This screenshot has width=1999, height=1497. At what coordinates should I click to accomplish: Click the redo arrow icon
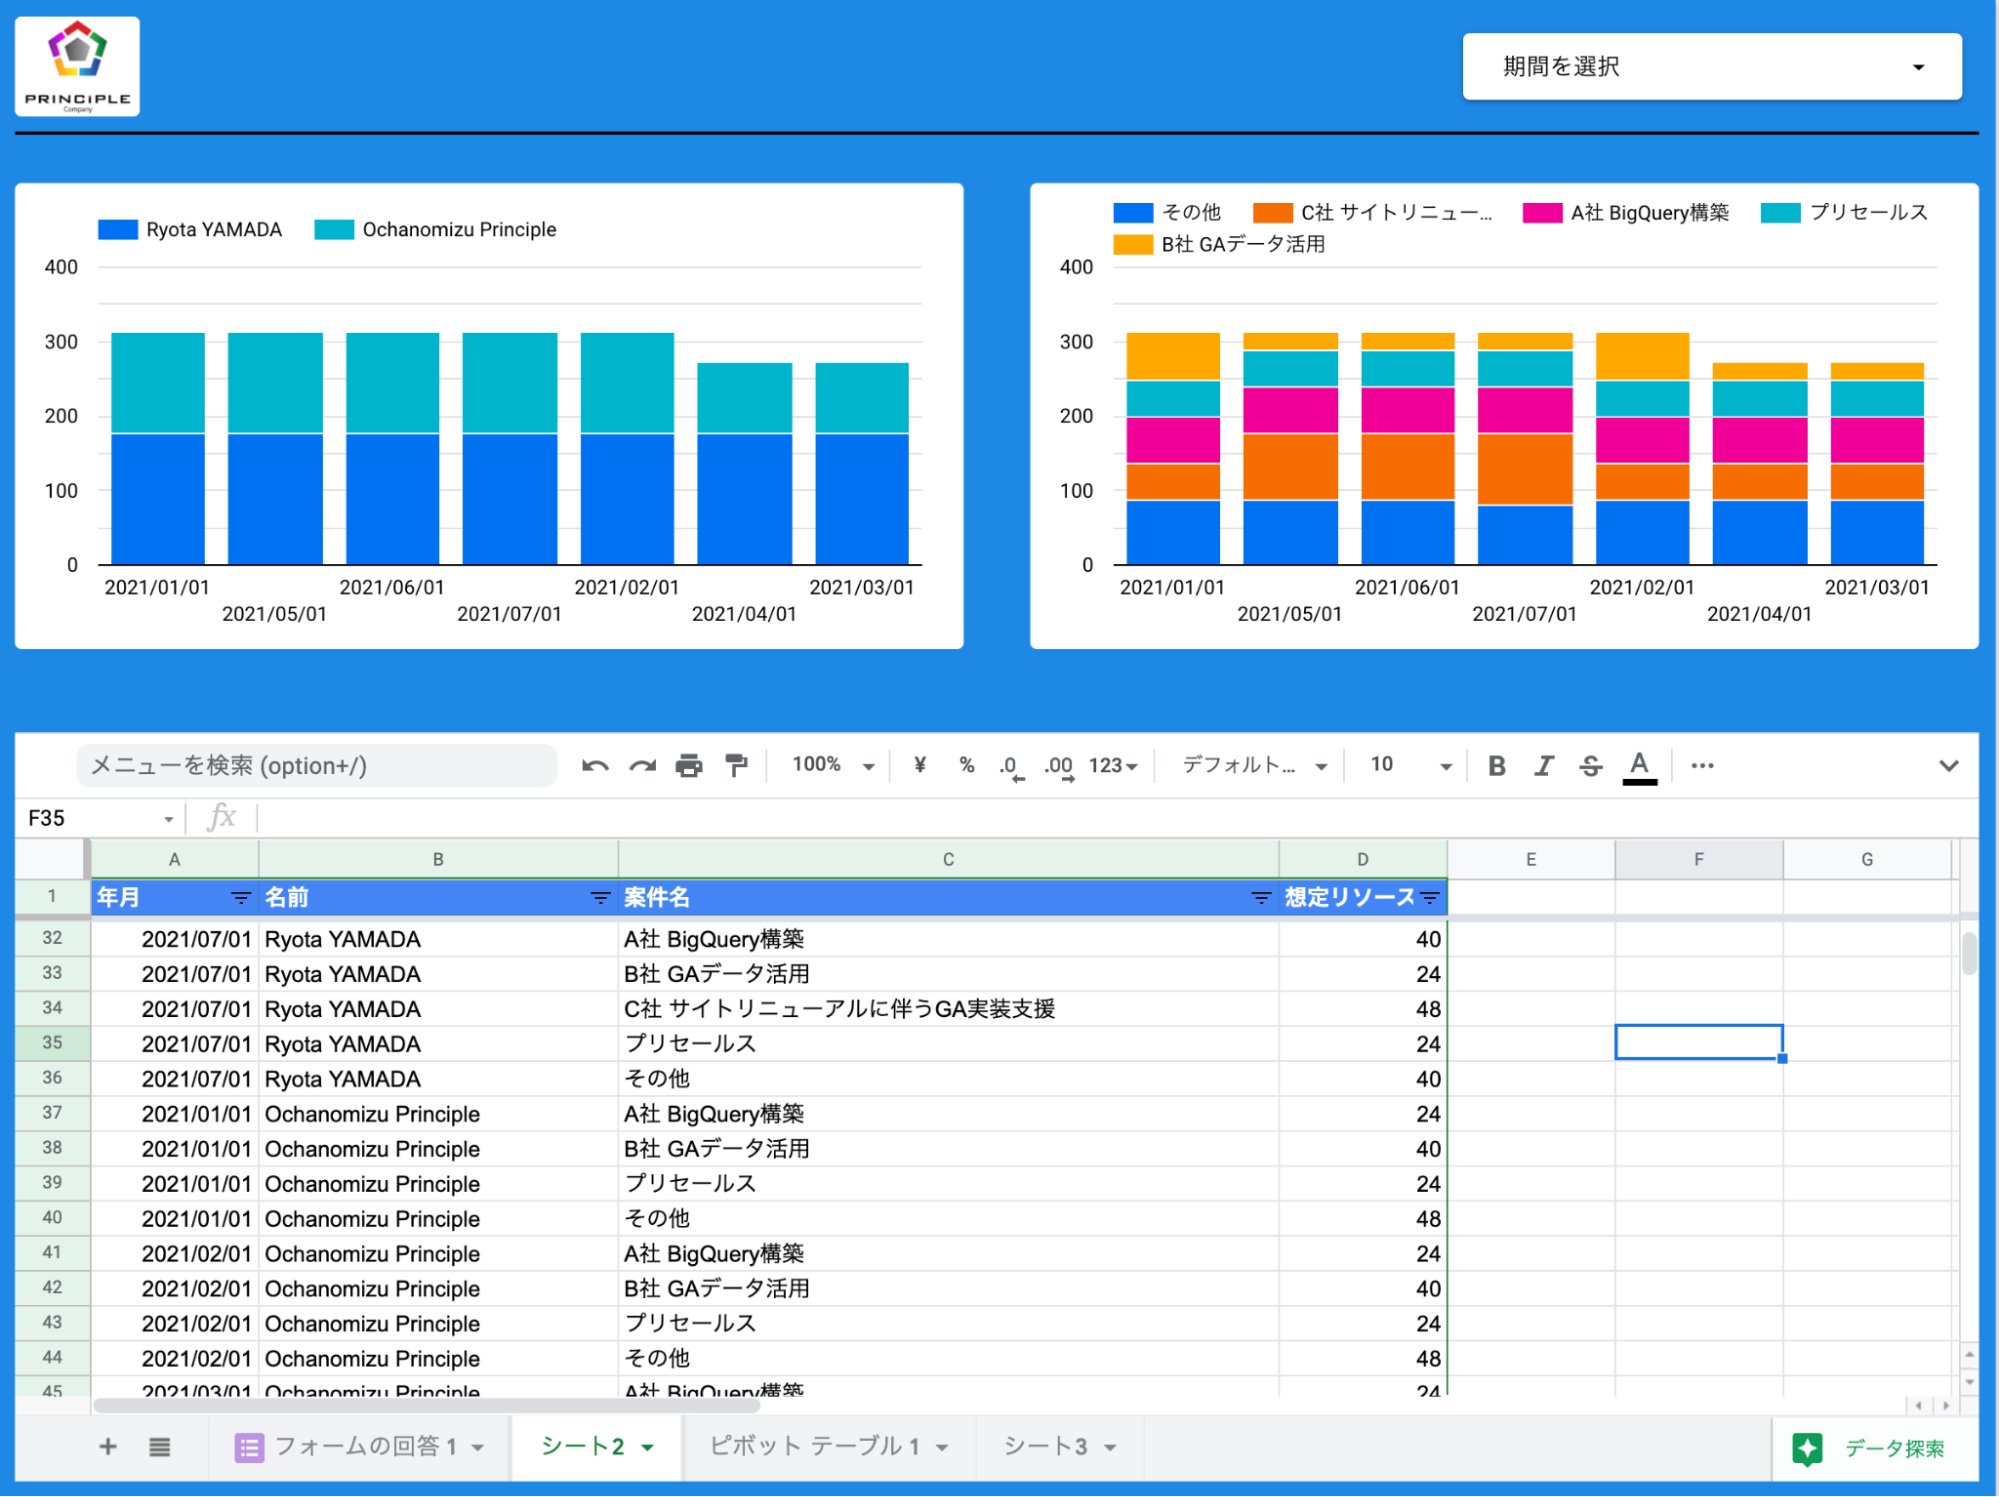pyautogui.click(x=642, y=766)
